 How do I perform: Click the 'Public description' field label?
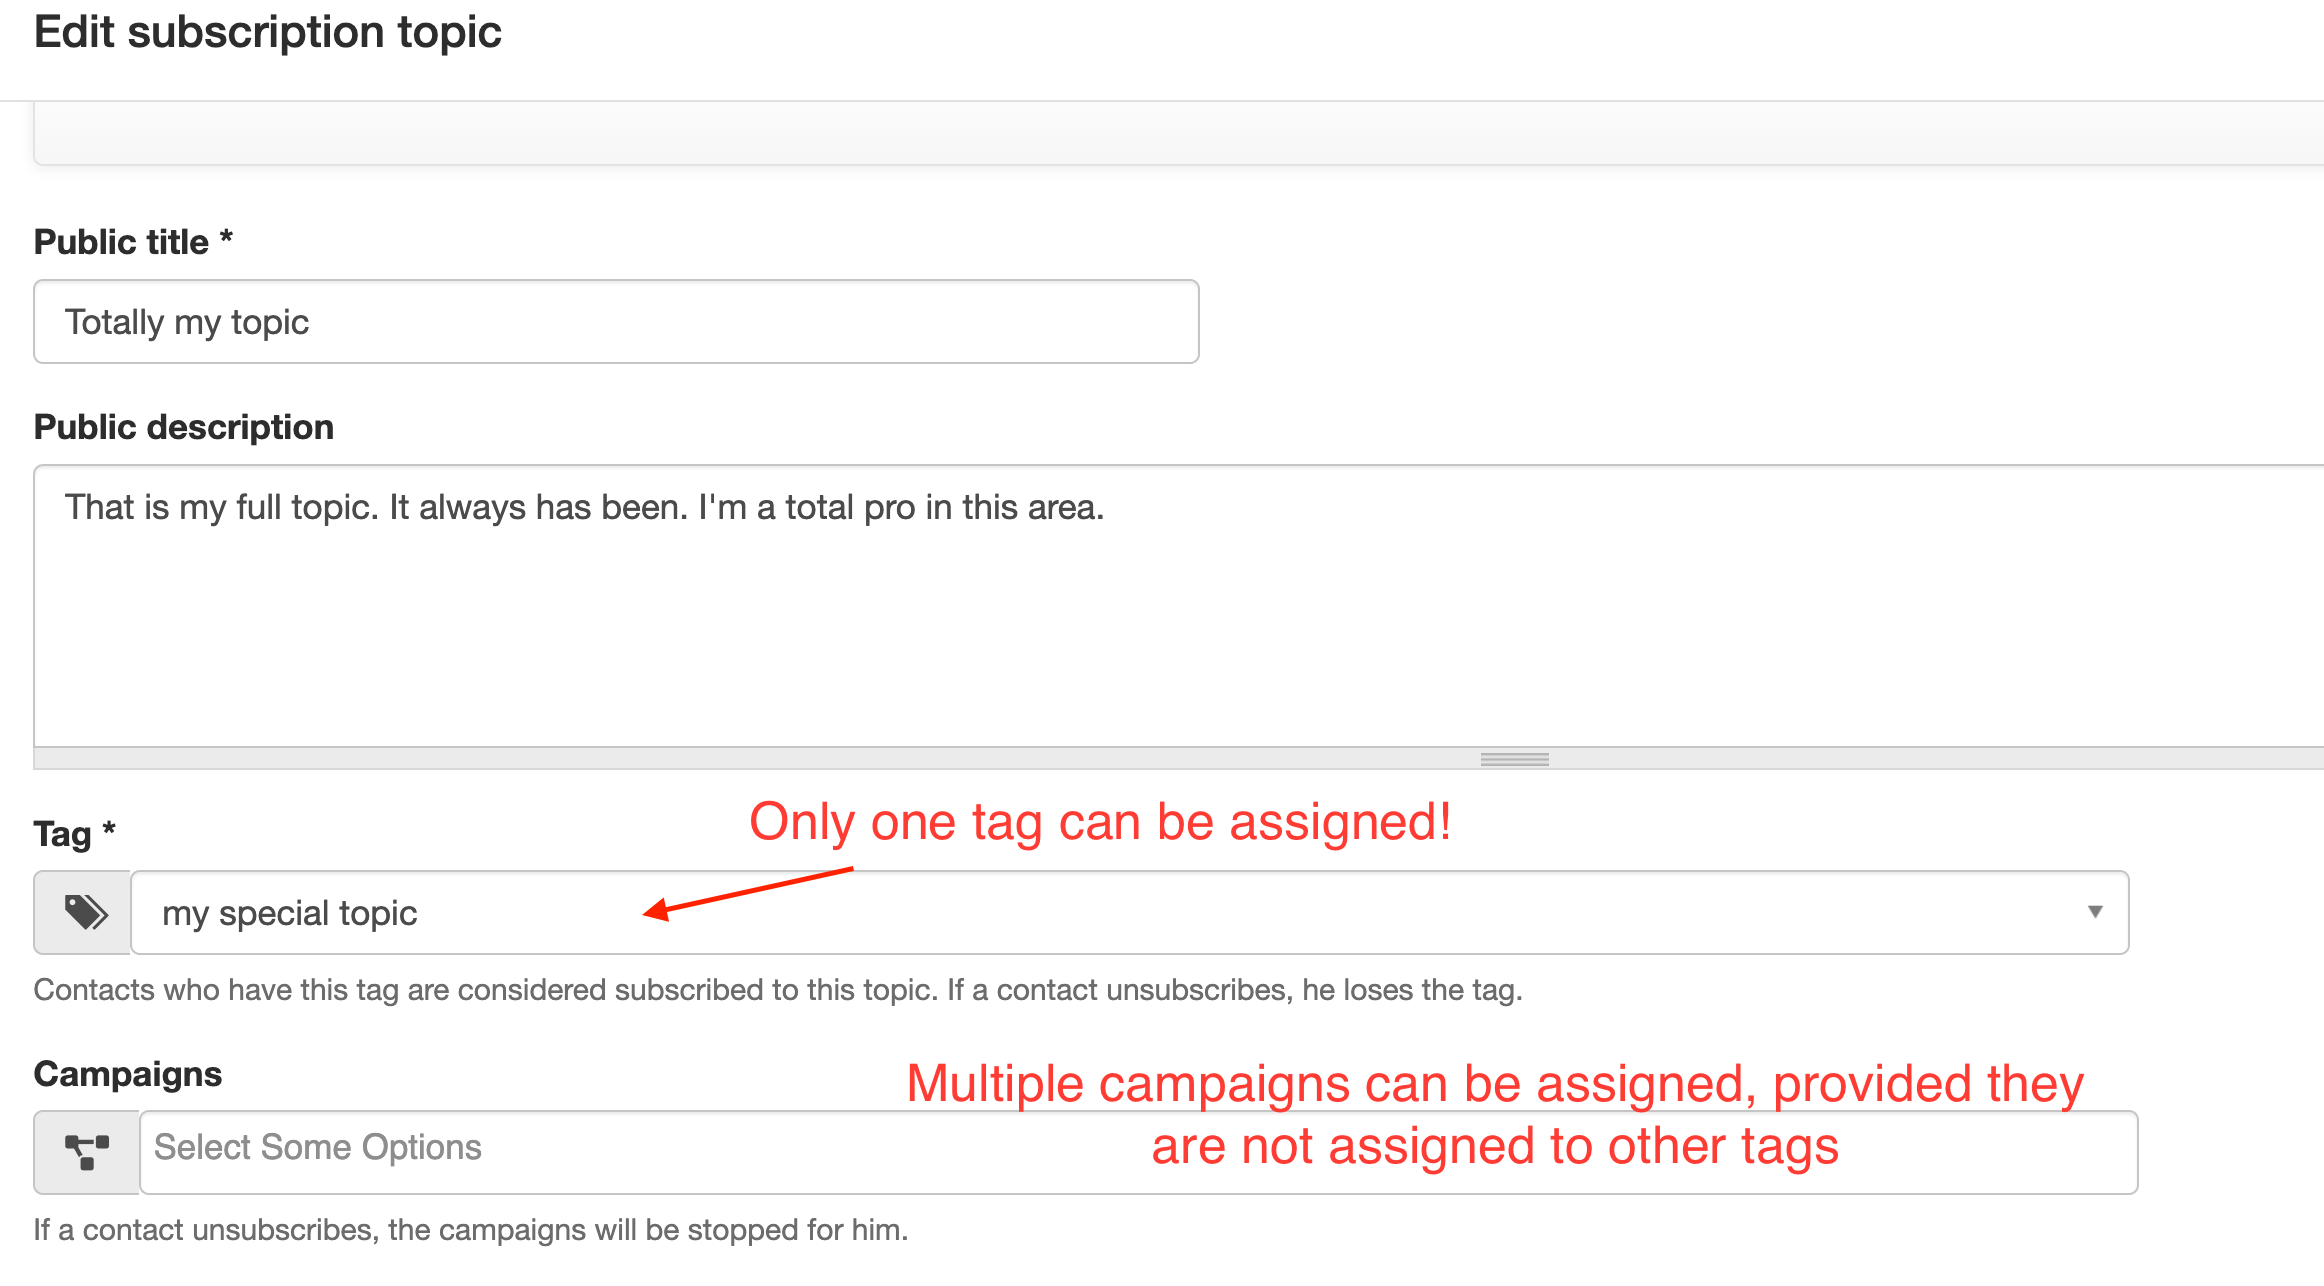coord(184,427)
